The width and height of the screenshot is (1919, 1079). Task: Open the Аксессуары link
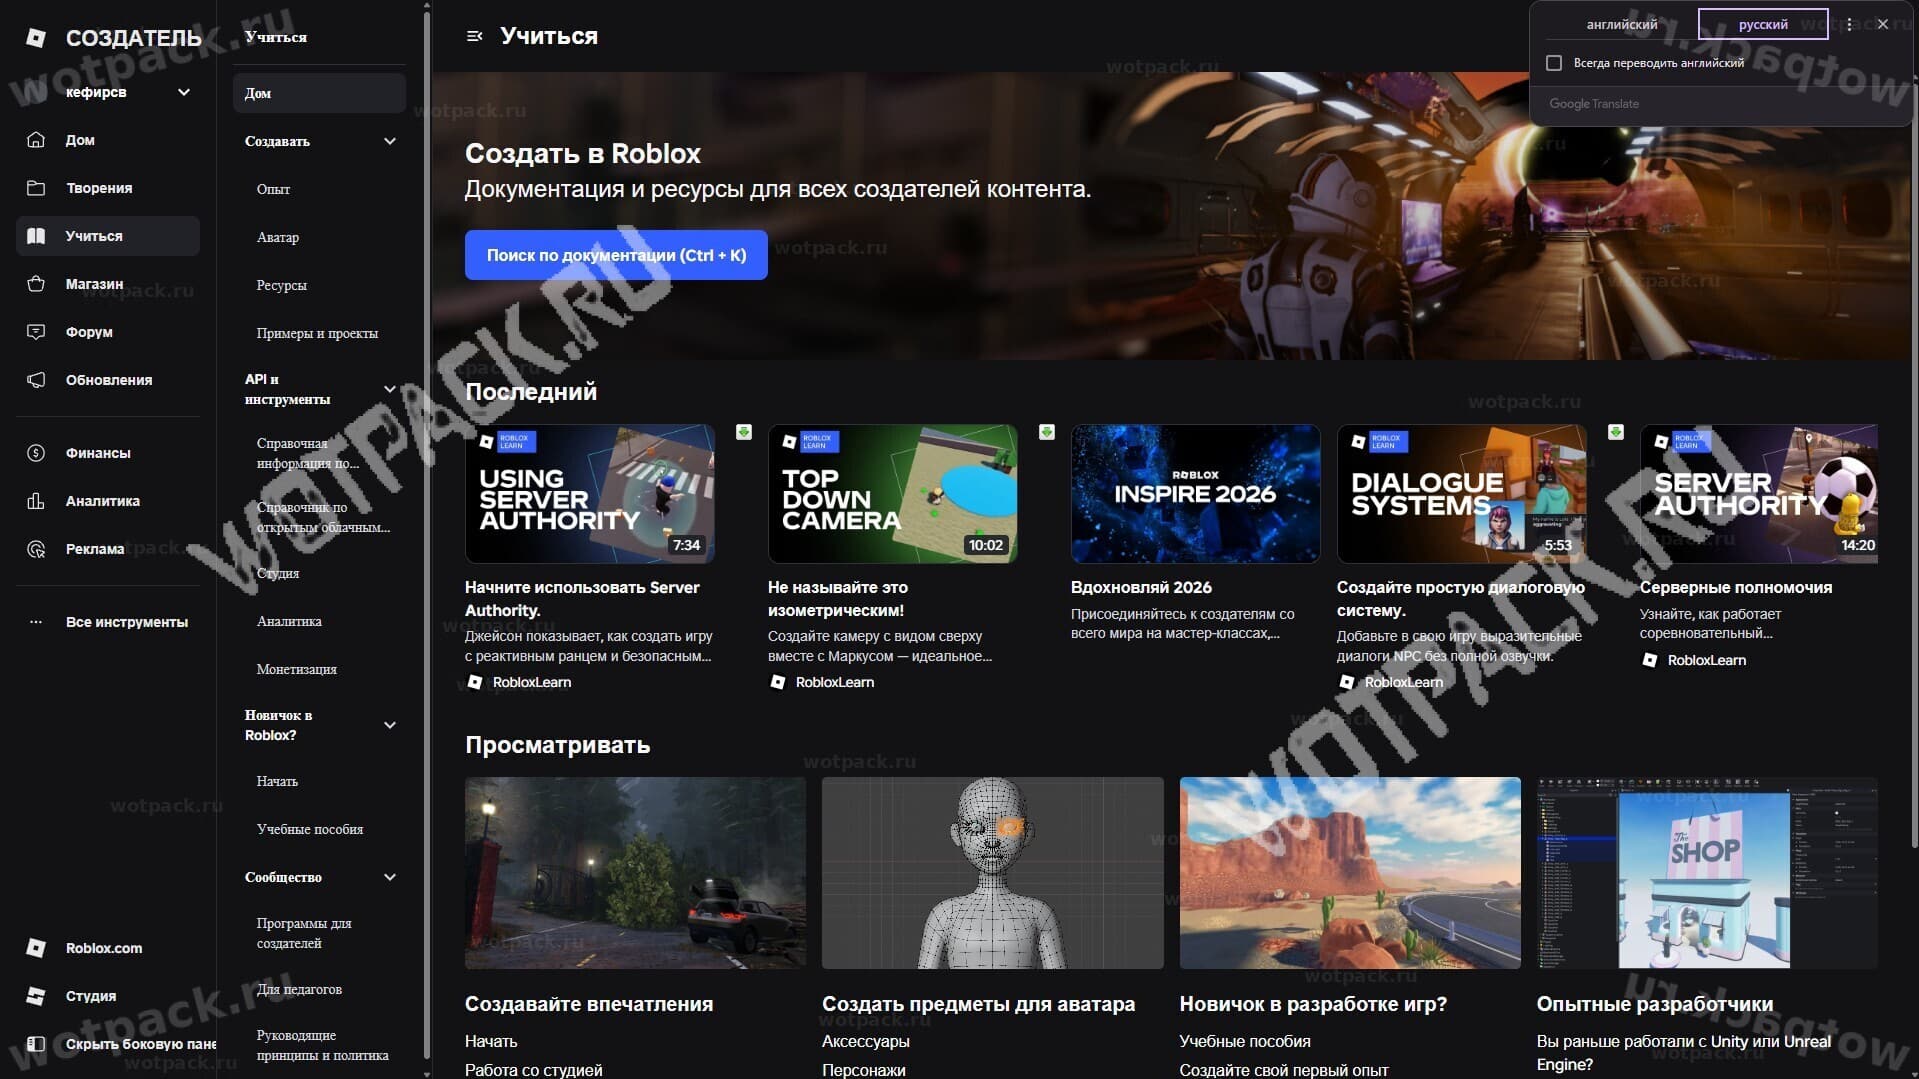click(866, 1041)
